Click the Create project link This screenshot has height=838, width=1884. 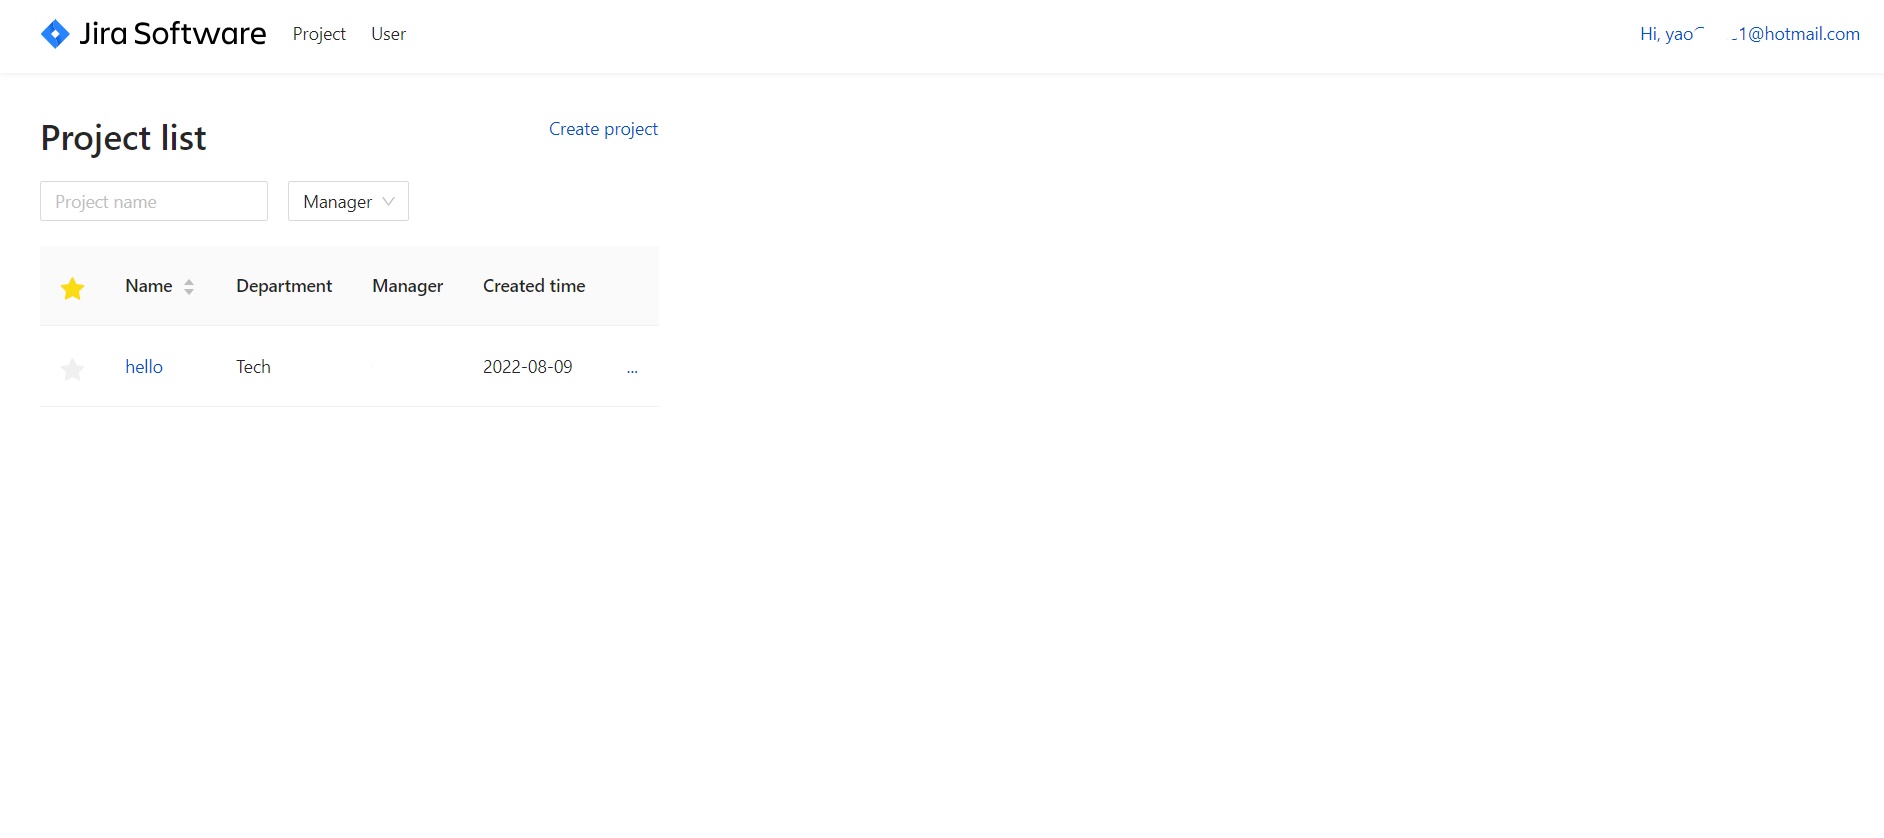click(603, 129)
